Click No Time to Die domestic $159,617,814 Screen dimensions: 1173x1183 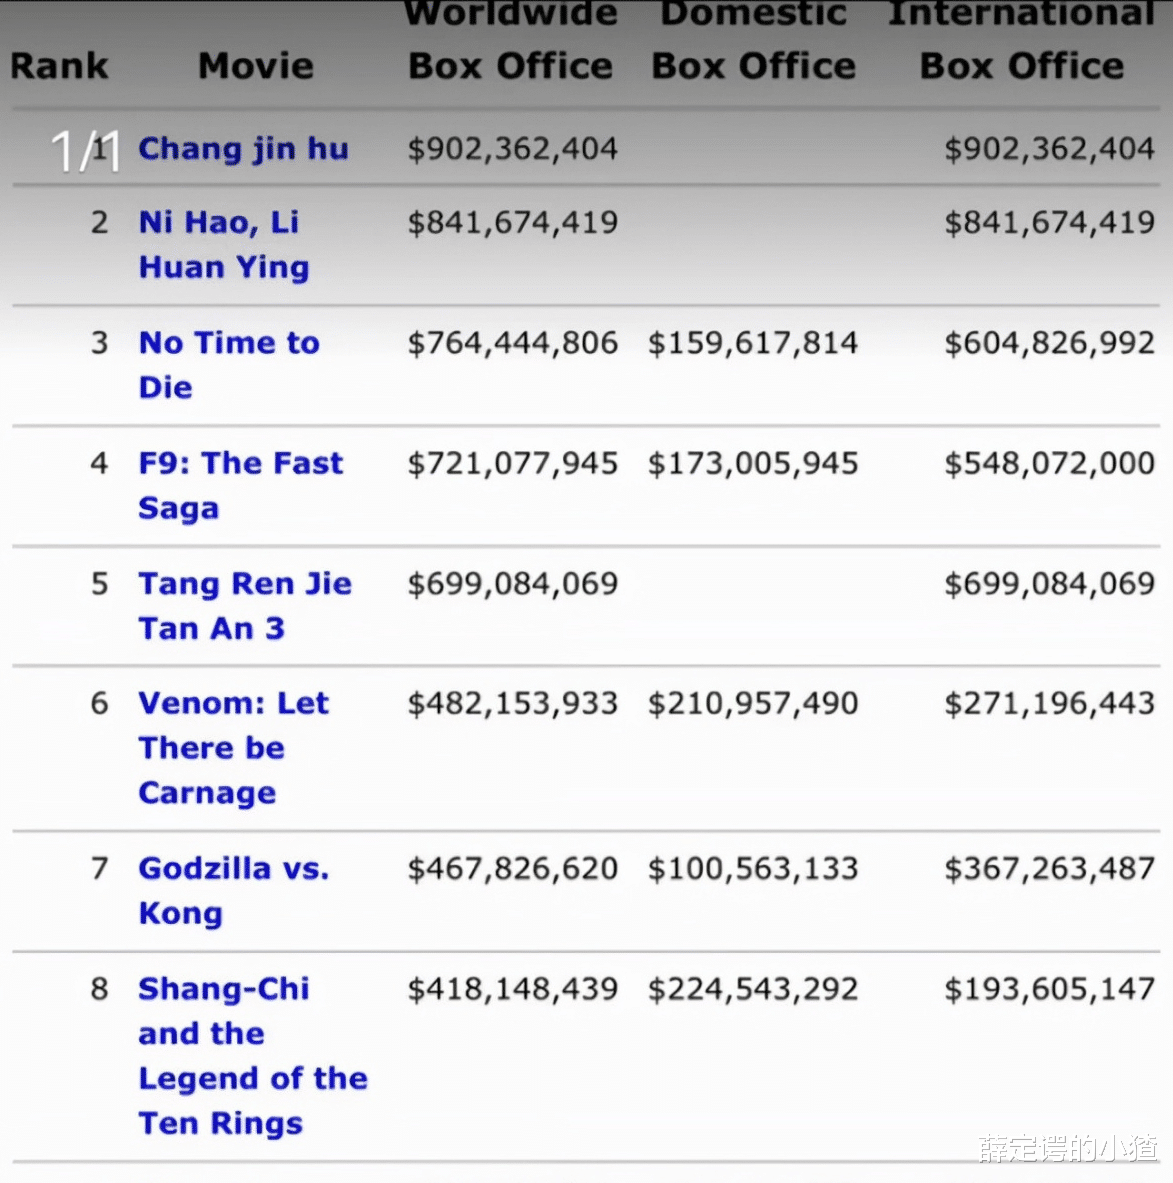point(753,343)
